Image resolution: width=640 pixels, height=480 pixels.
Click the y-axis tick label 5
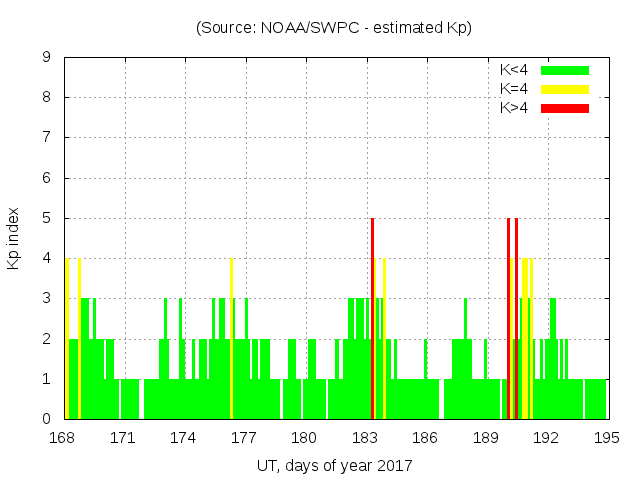(x=47, y=218)
